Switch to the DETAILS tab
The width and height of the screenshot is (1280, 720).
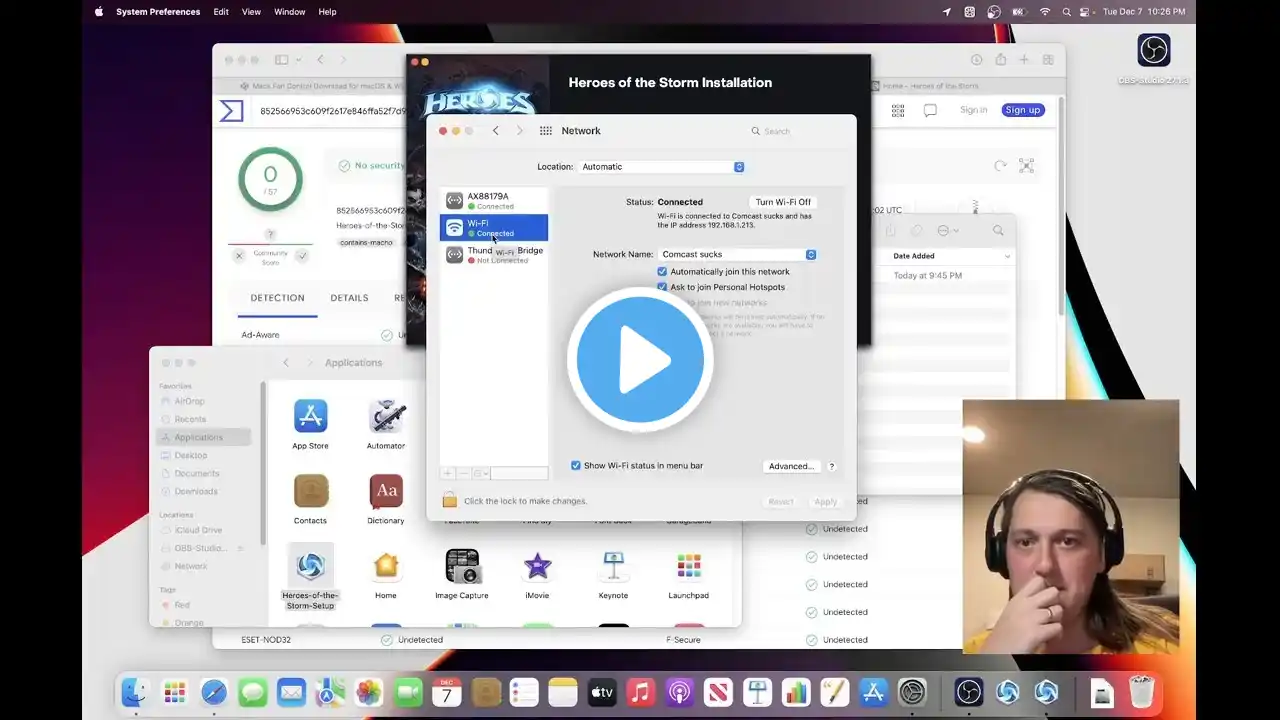[349, 298]
